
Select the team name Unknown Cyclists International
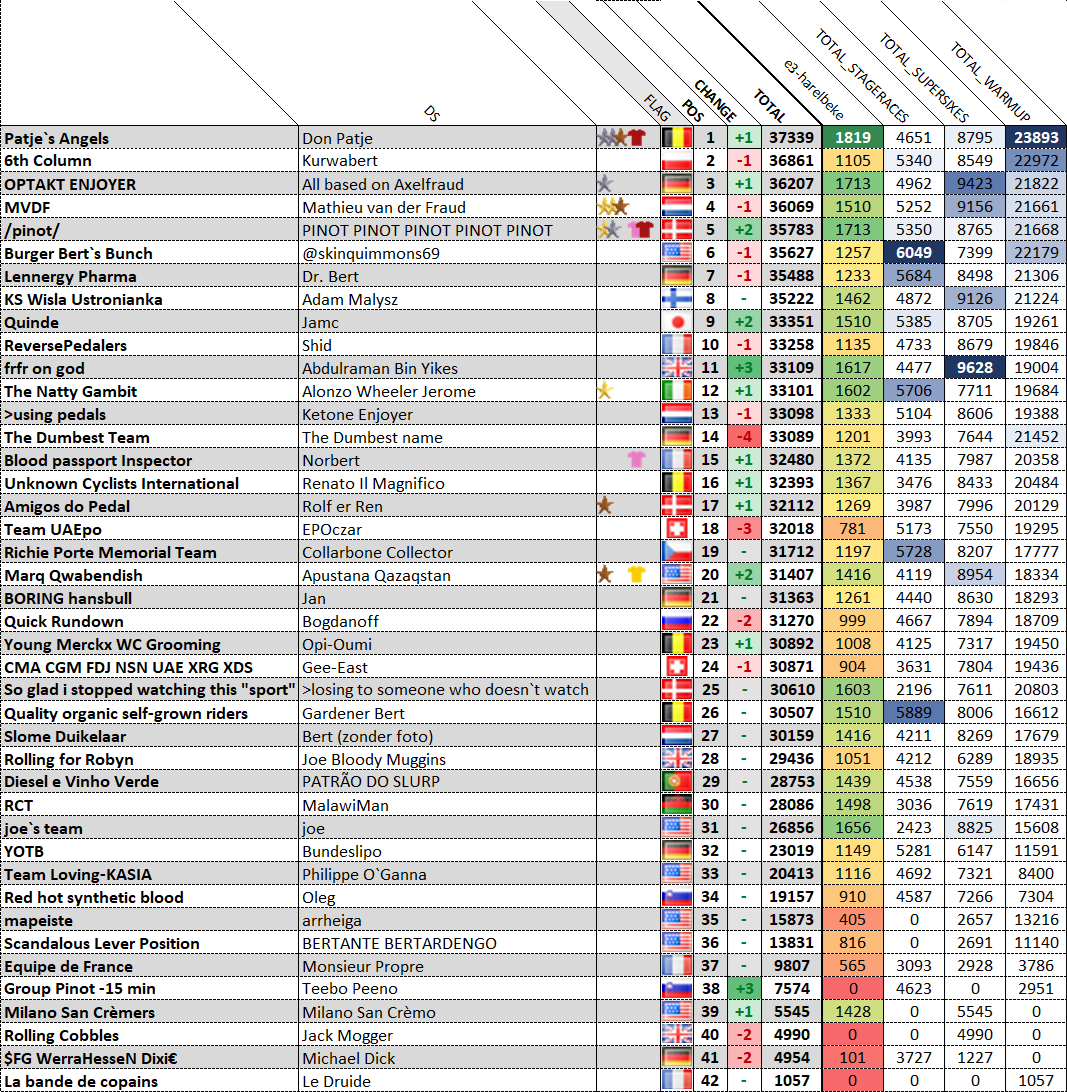point(121,483)
